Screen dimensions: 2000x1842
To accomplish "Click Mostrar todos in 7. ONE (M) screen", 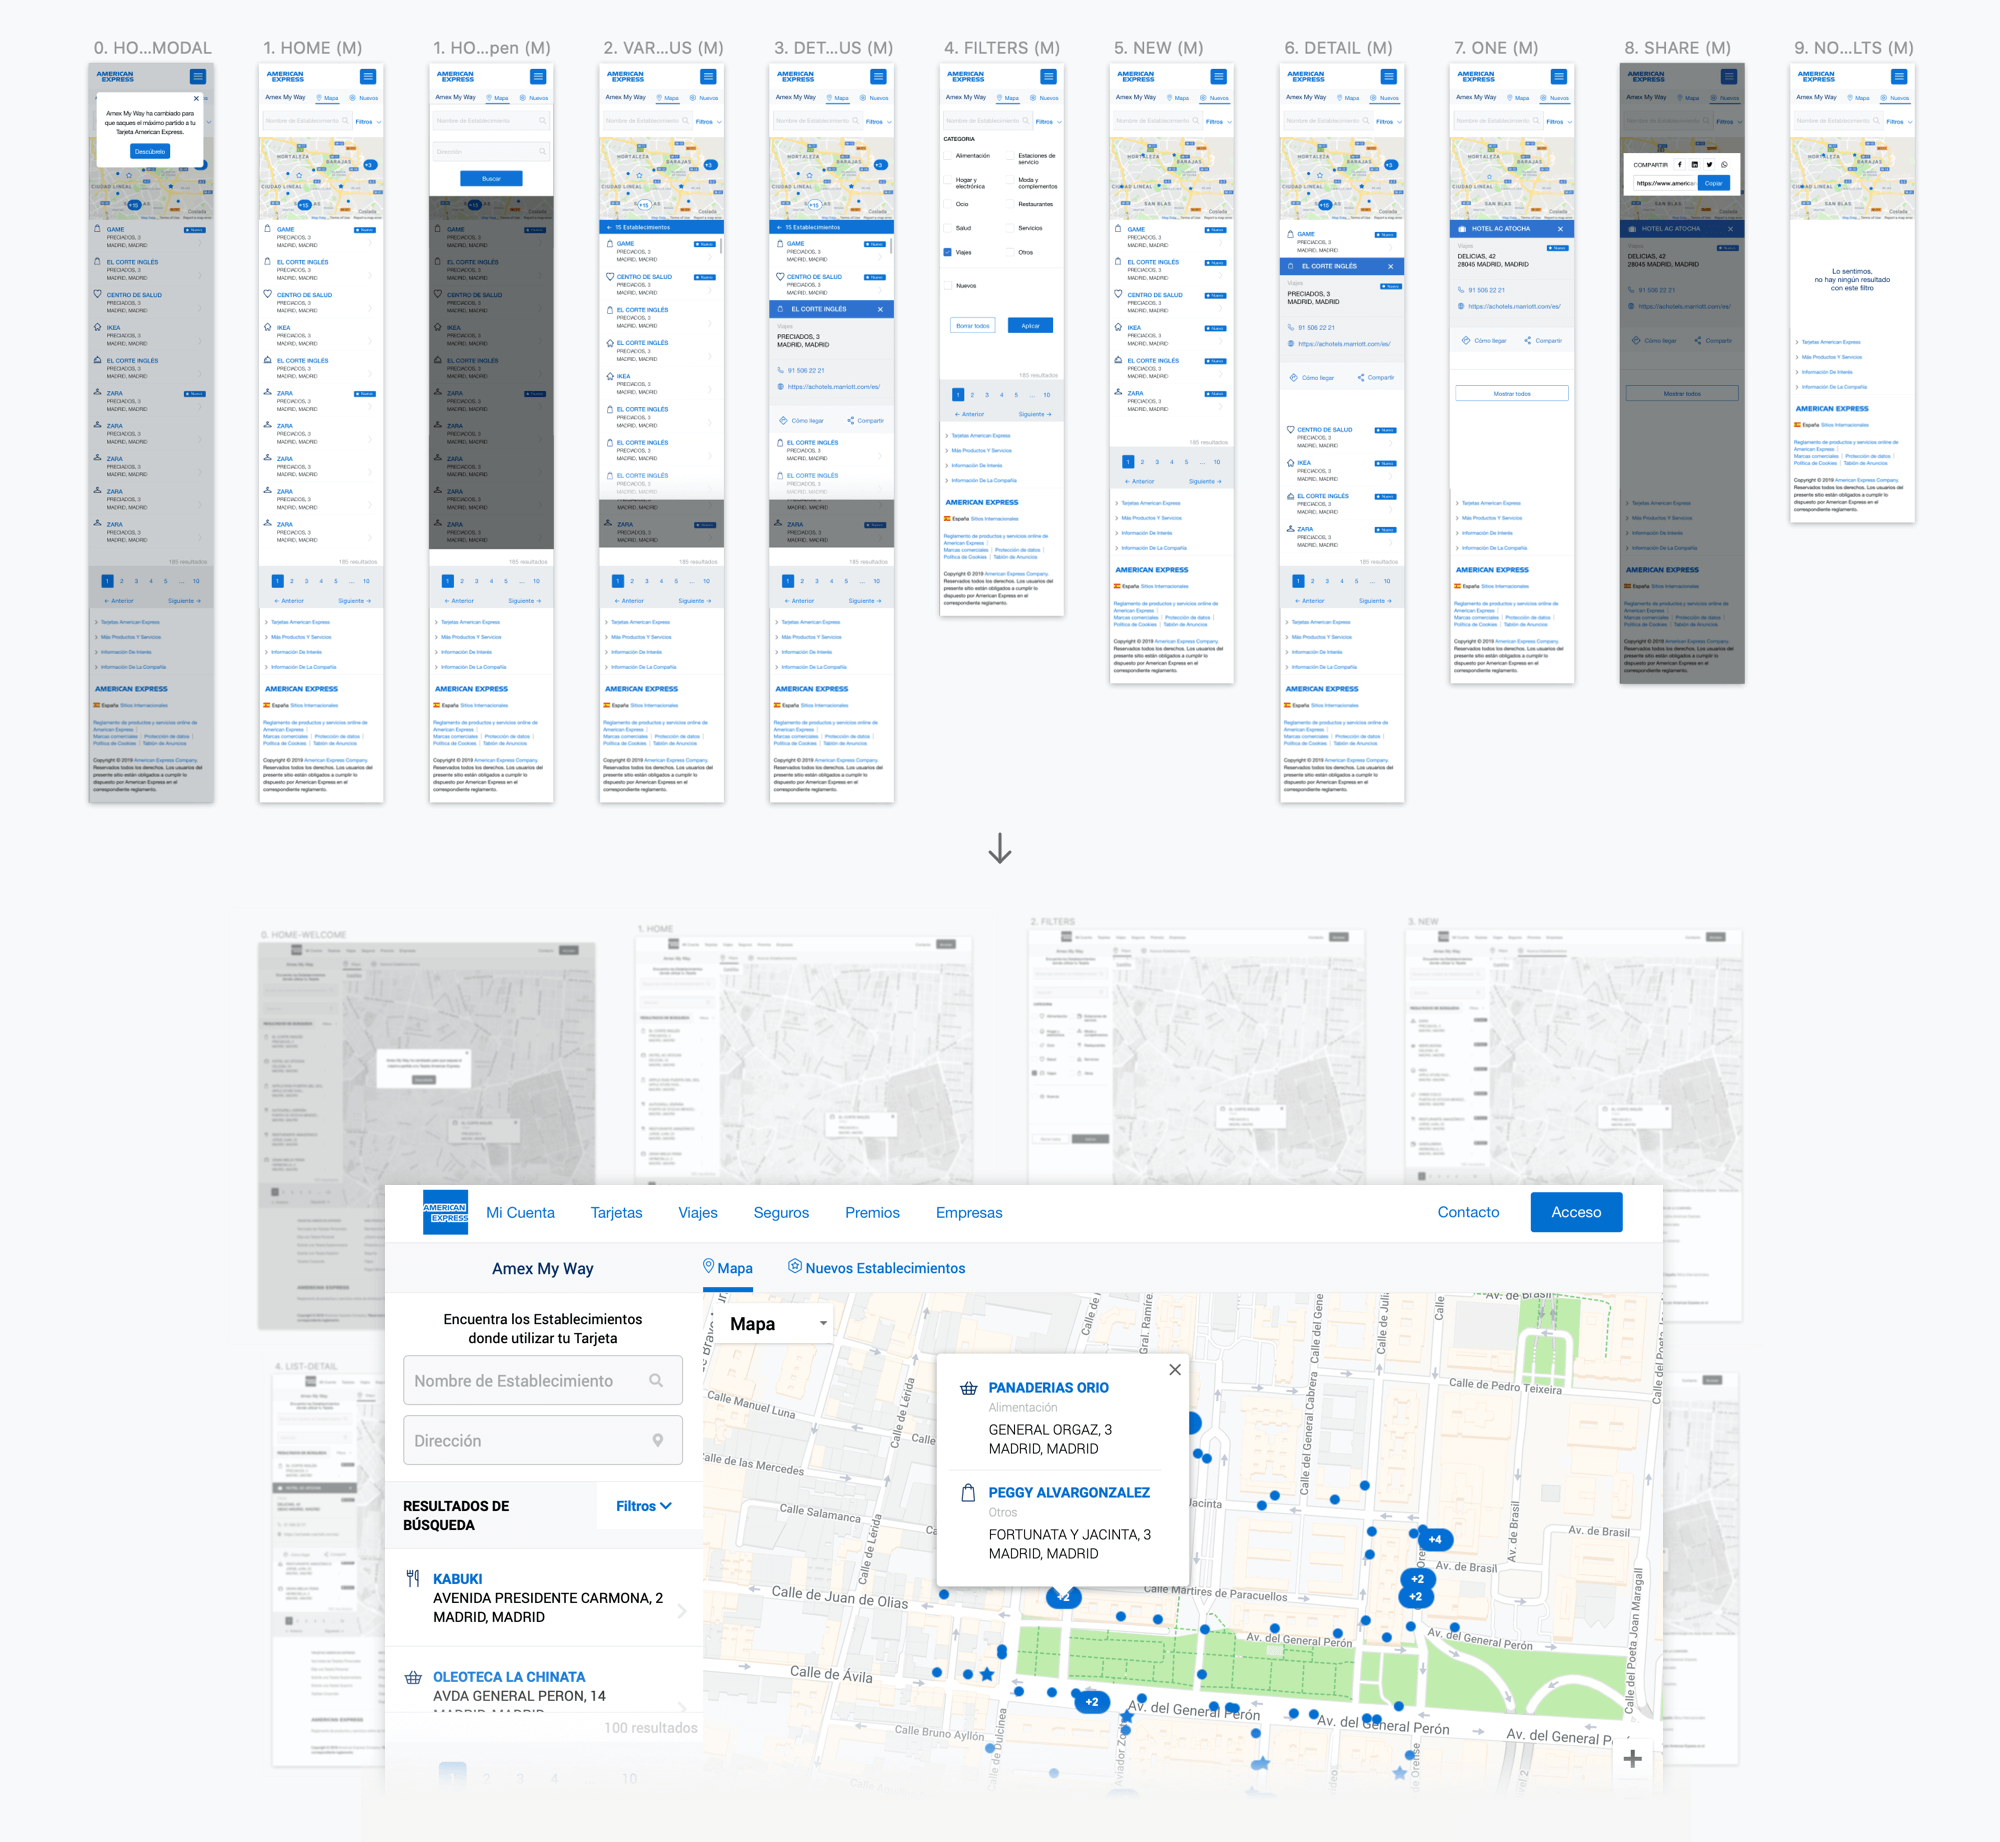I will coord(1512,393).
